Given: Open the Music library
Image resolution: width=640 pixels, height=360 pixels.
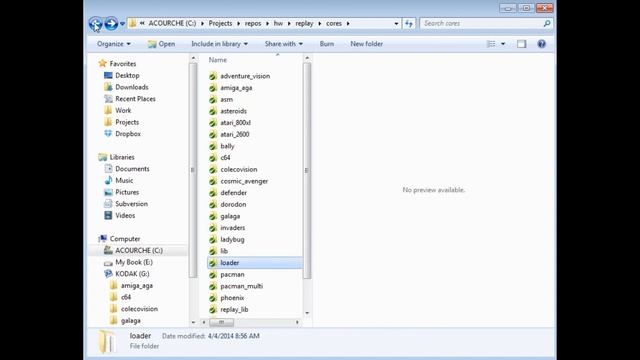Looking at the screenshot, I should tap(124, 180).
